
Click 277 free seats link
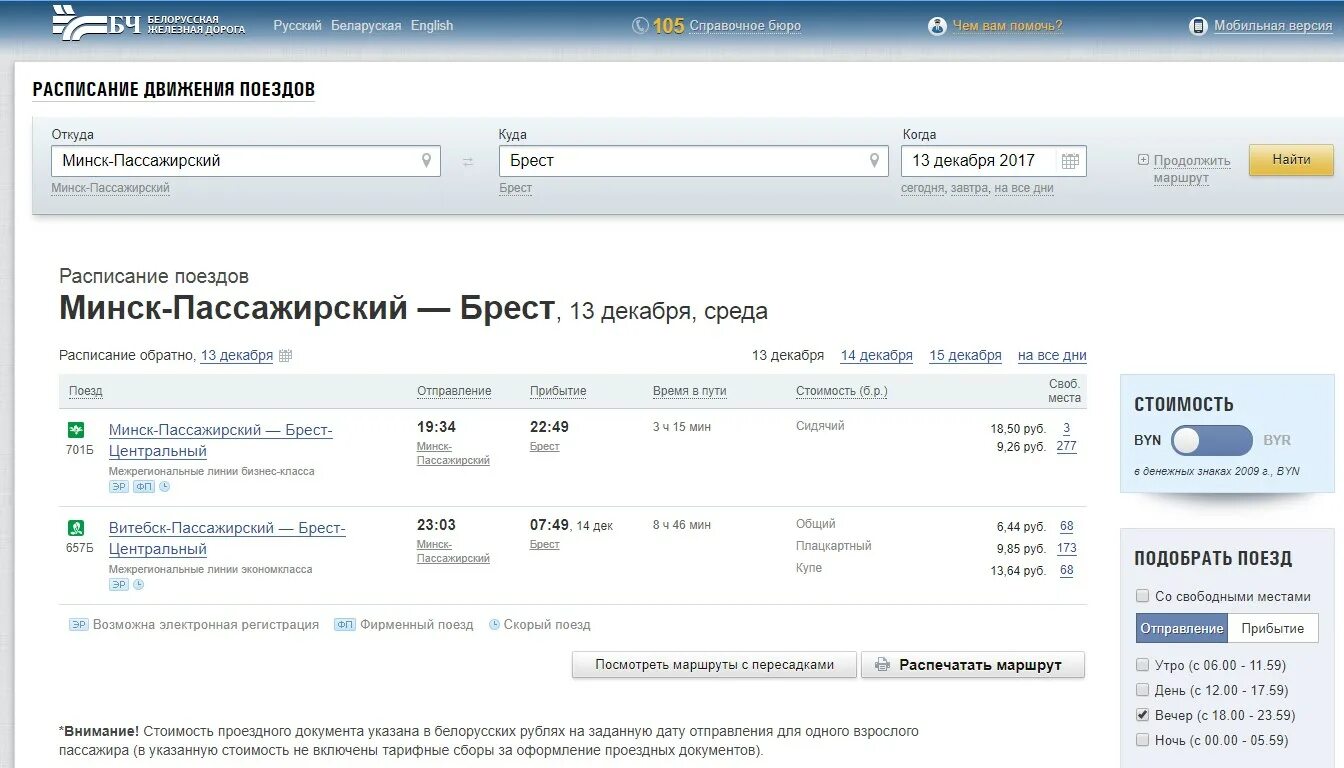click(1066, 446)
